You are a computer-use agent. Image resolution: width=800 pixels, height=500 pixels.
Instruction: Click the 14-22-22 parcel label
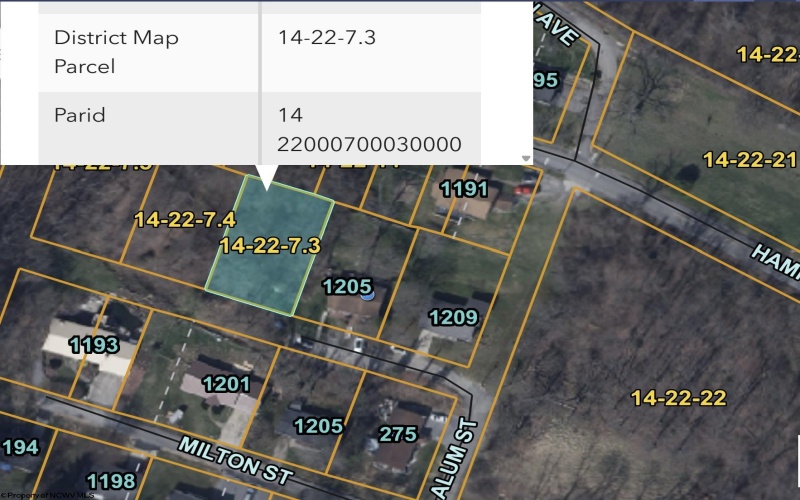pos(679,398)
